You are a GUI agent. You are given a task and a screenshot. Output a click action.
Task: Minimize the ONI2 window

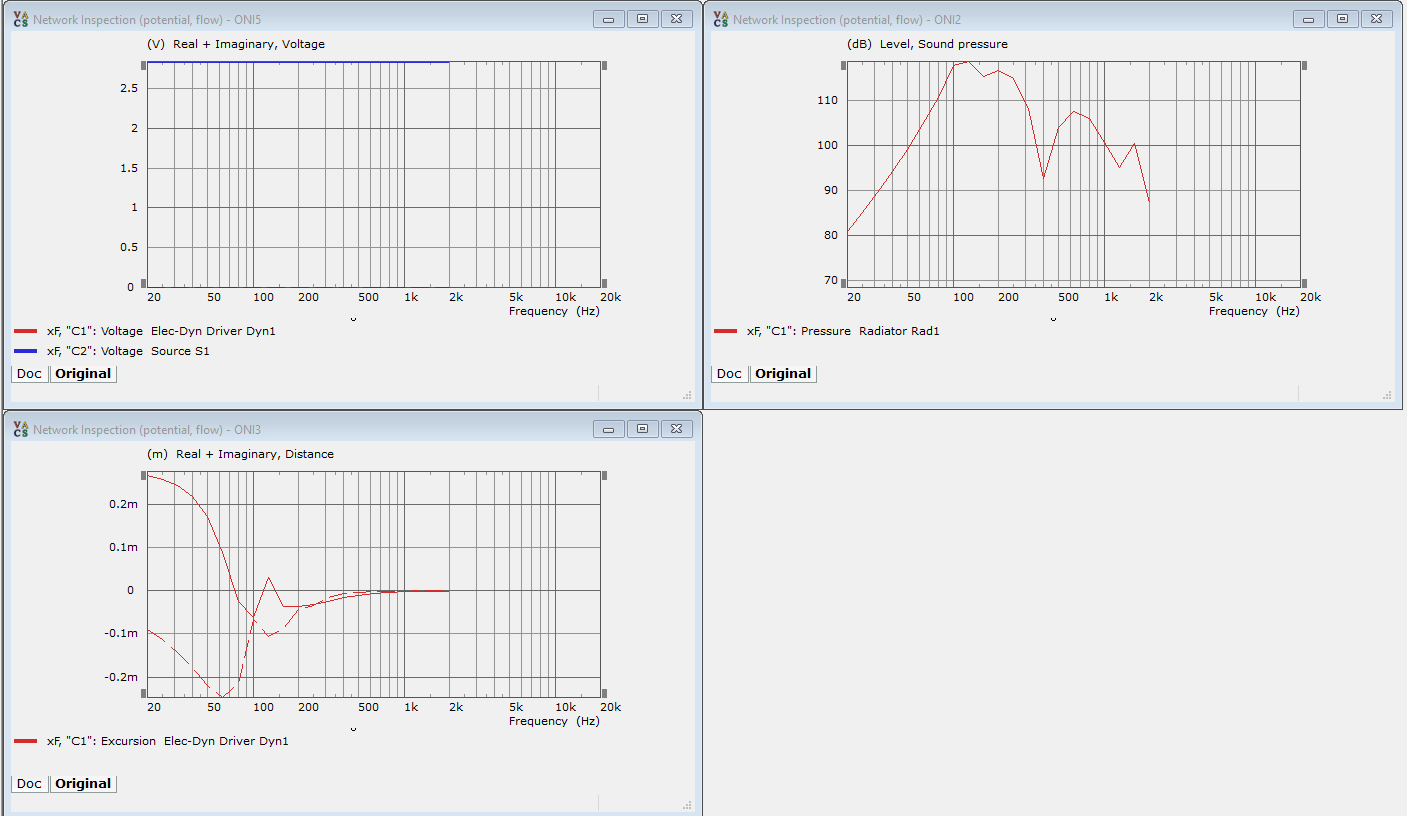[1309, 19]
